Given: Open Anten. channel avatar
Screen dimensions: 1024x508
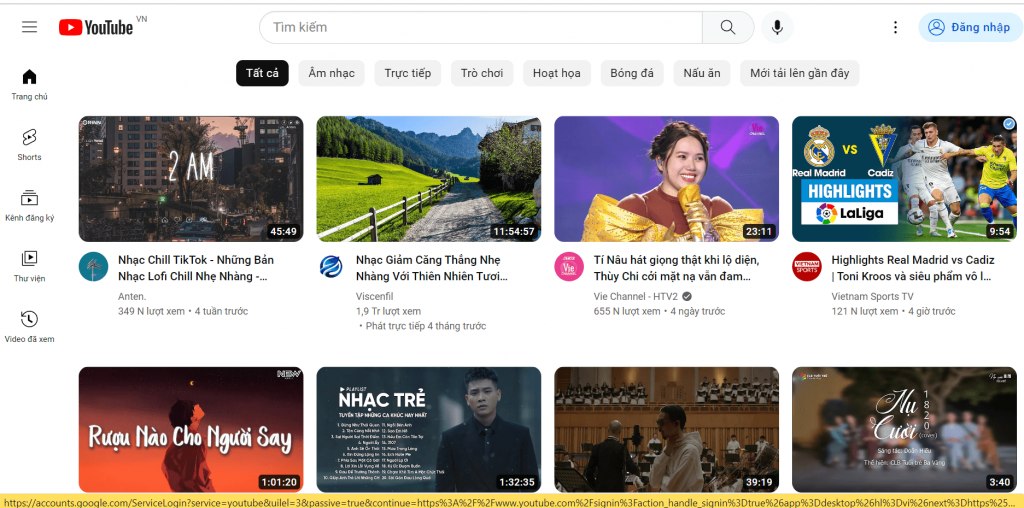Looking at the screenshot, I should [x=93, y=266].
